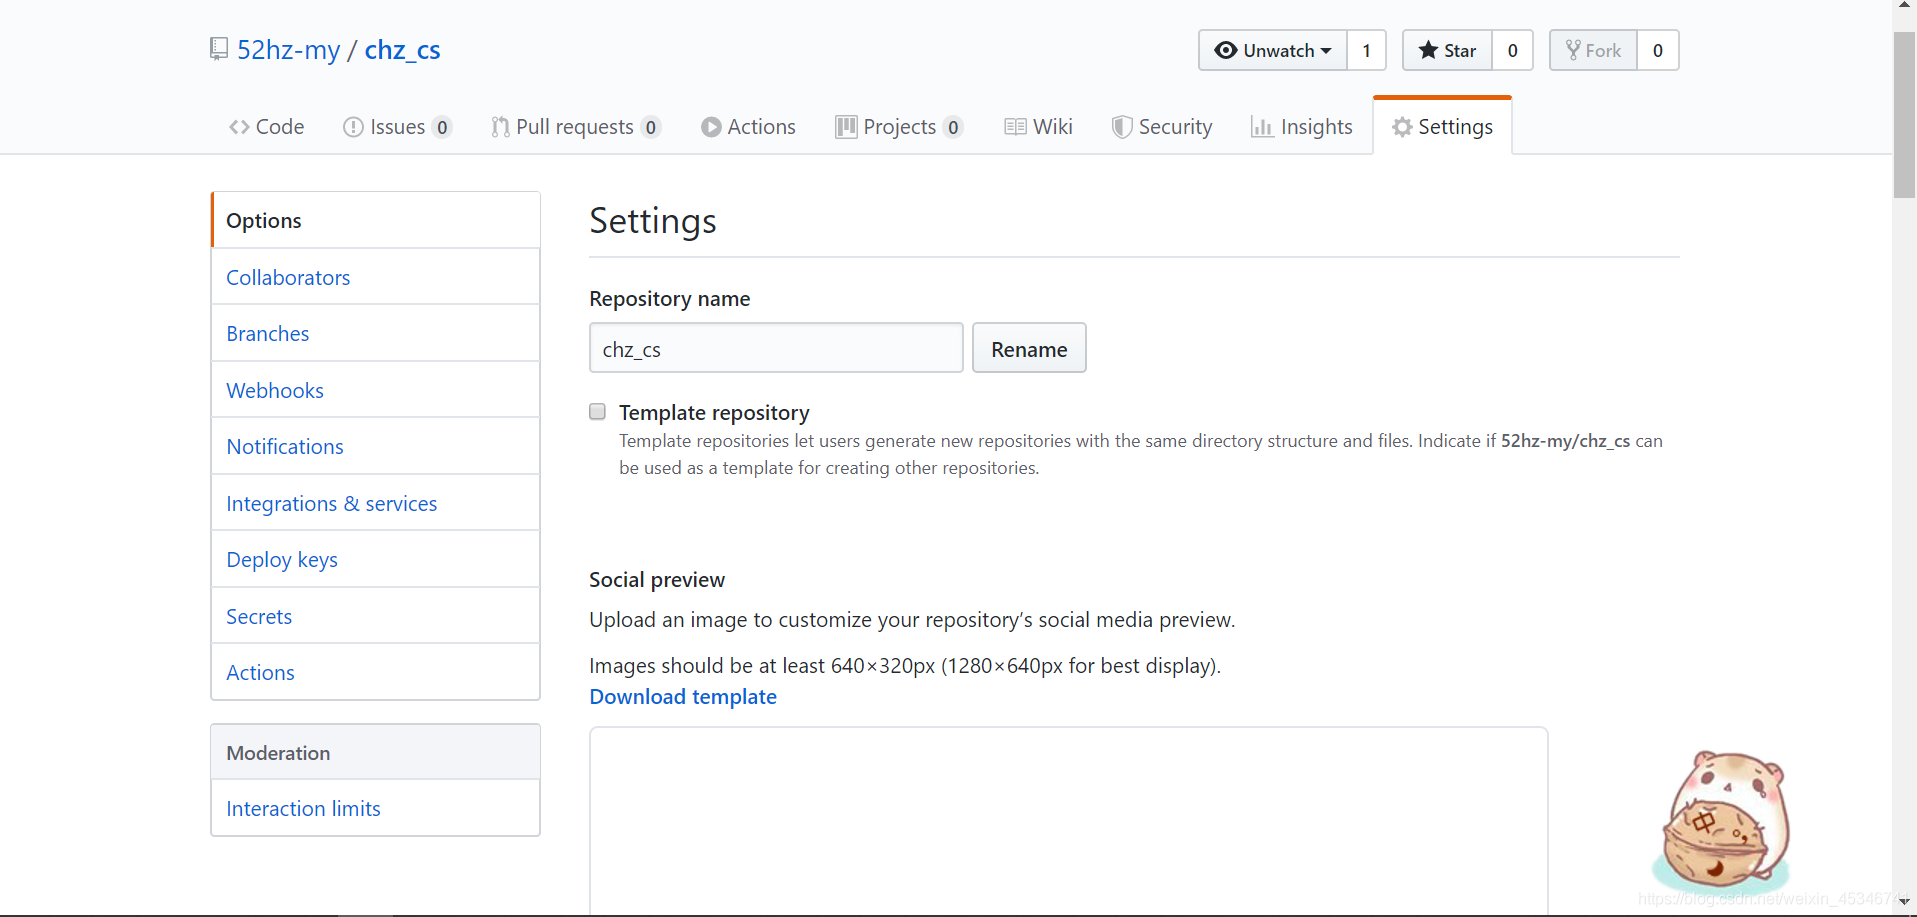
Task: Click the Issues count badge 0
Action: click(442, 127)
